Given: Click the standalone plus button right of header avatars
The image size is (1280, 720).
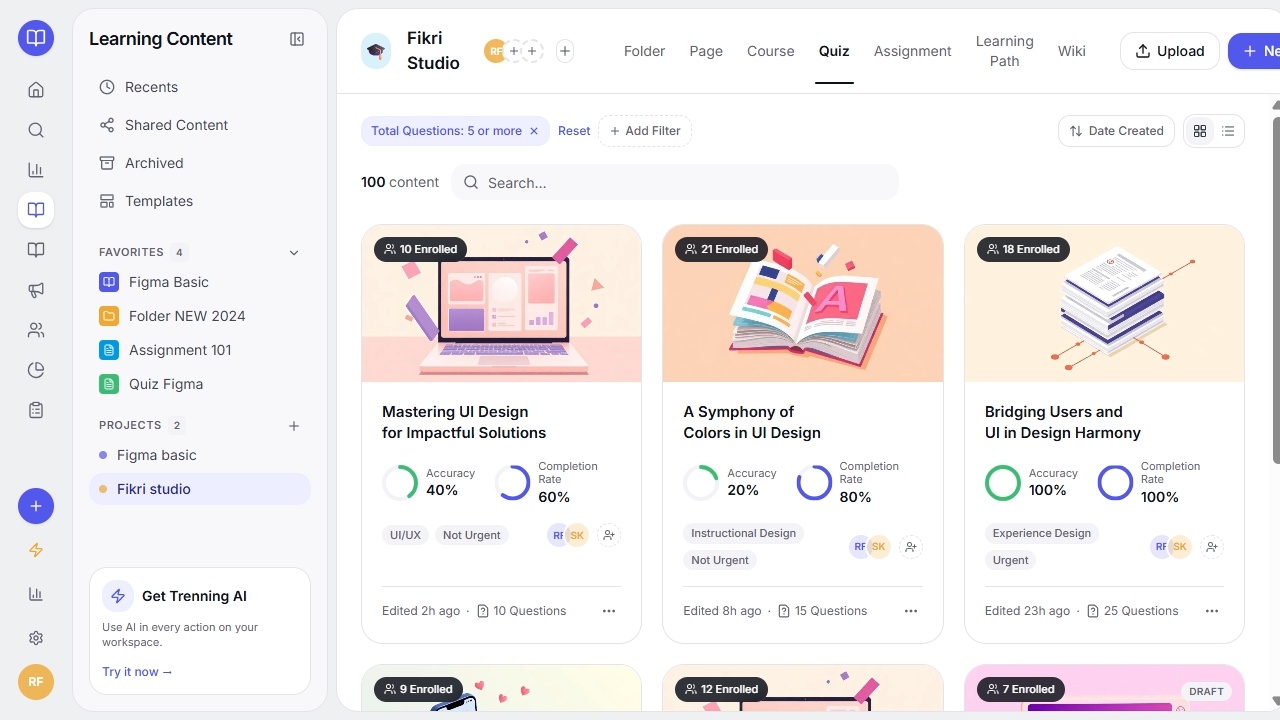Looking at the screenshot, I should tap(565, 51).
